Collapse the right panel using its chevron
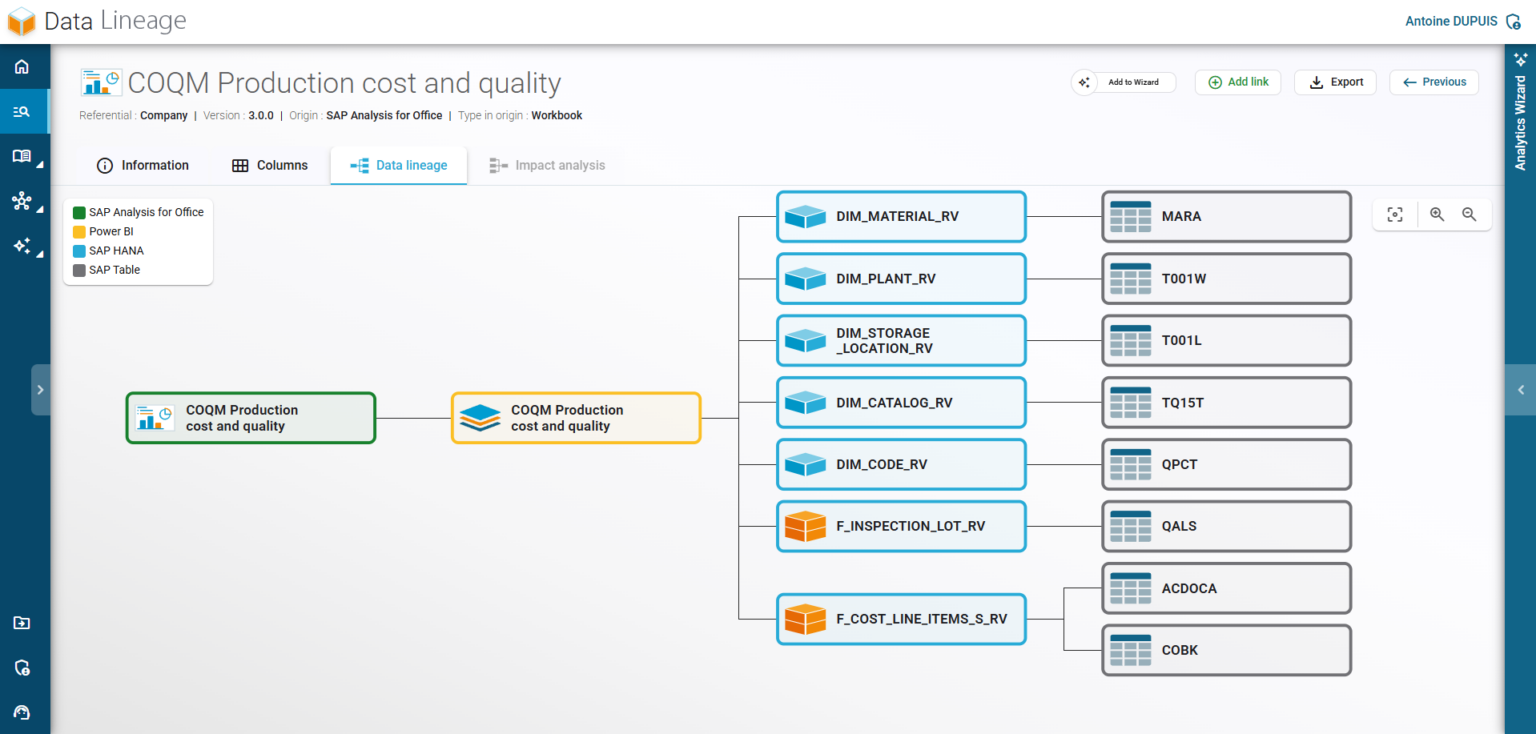1536x734 pixels. [x=1521, y=390]
